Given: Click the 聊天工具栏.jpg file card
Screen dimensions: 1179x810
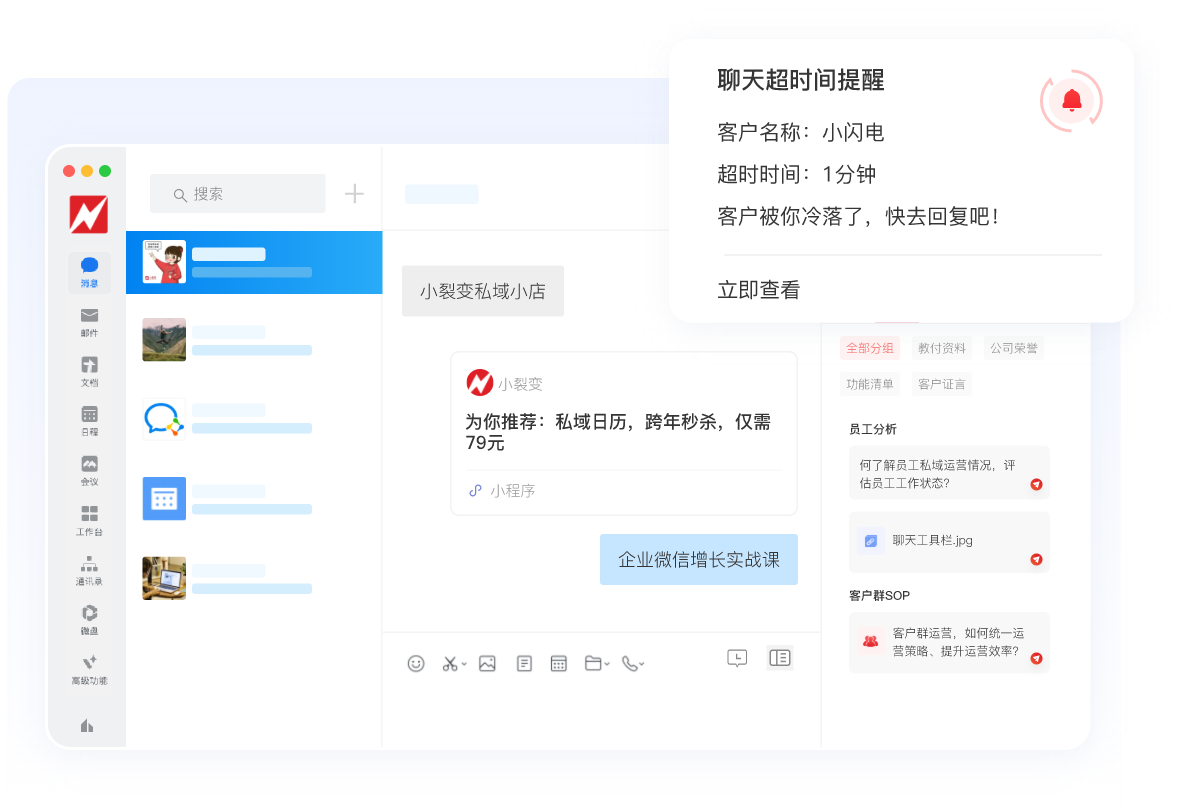Looking at the screenshot, I should click(x=949, y=542).
